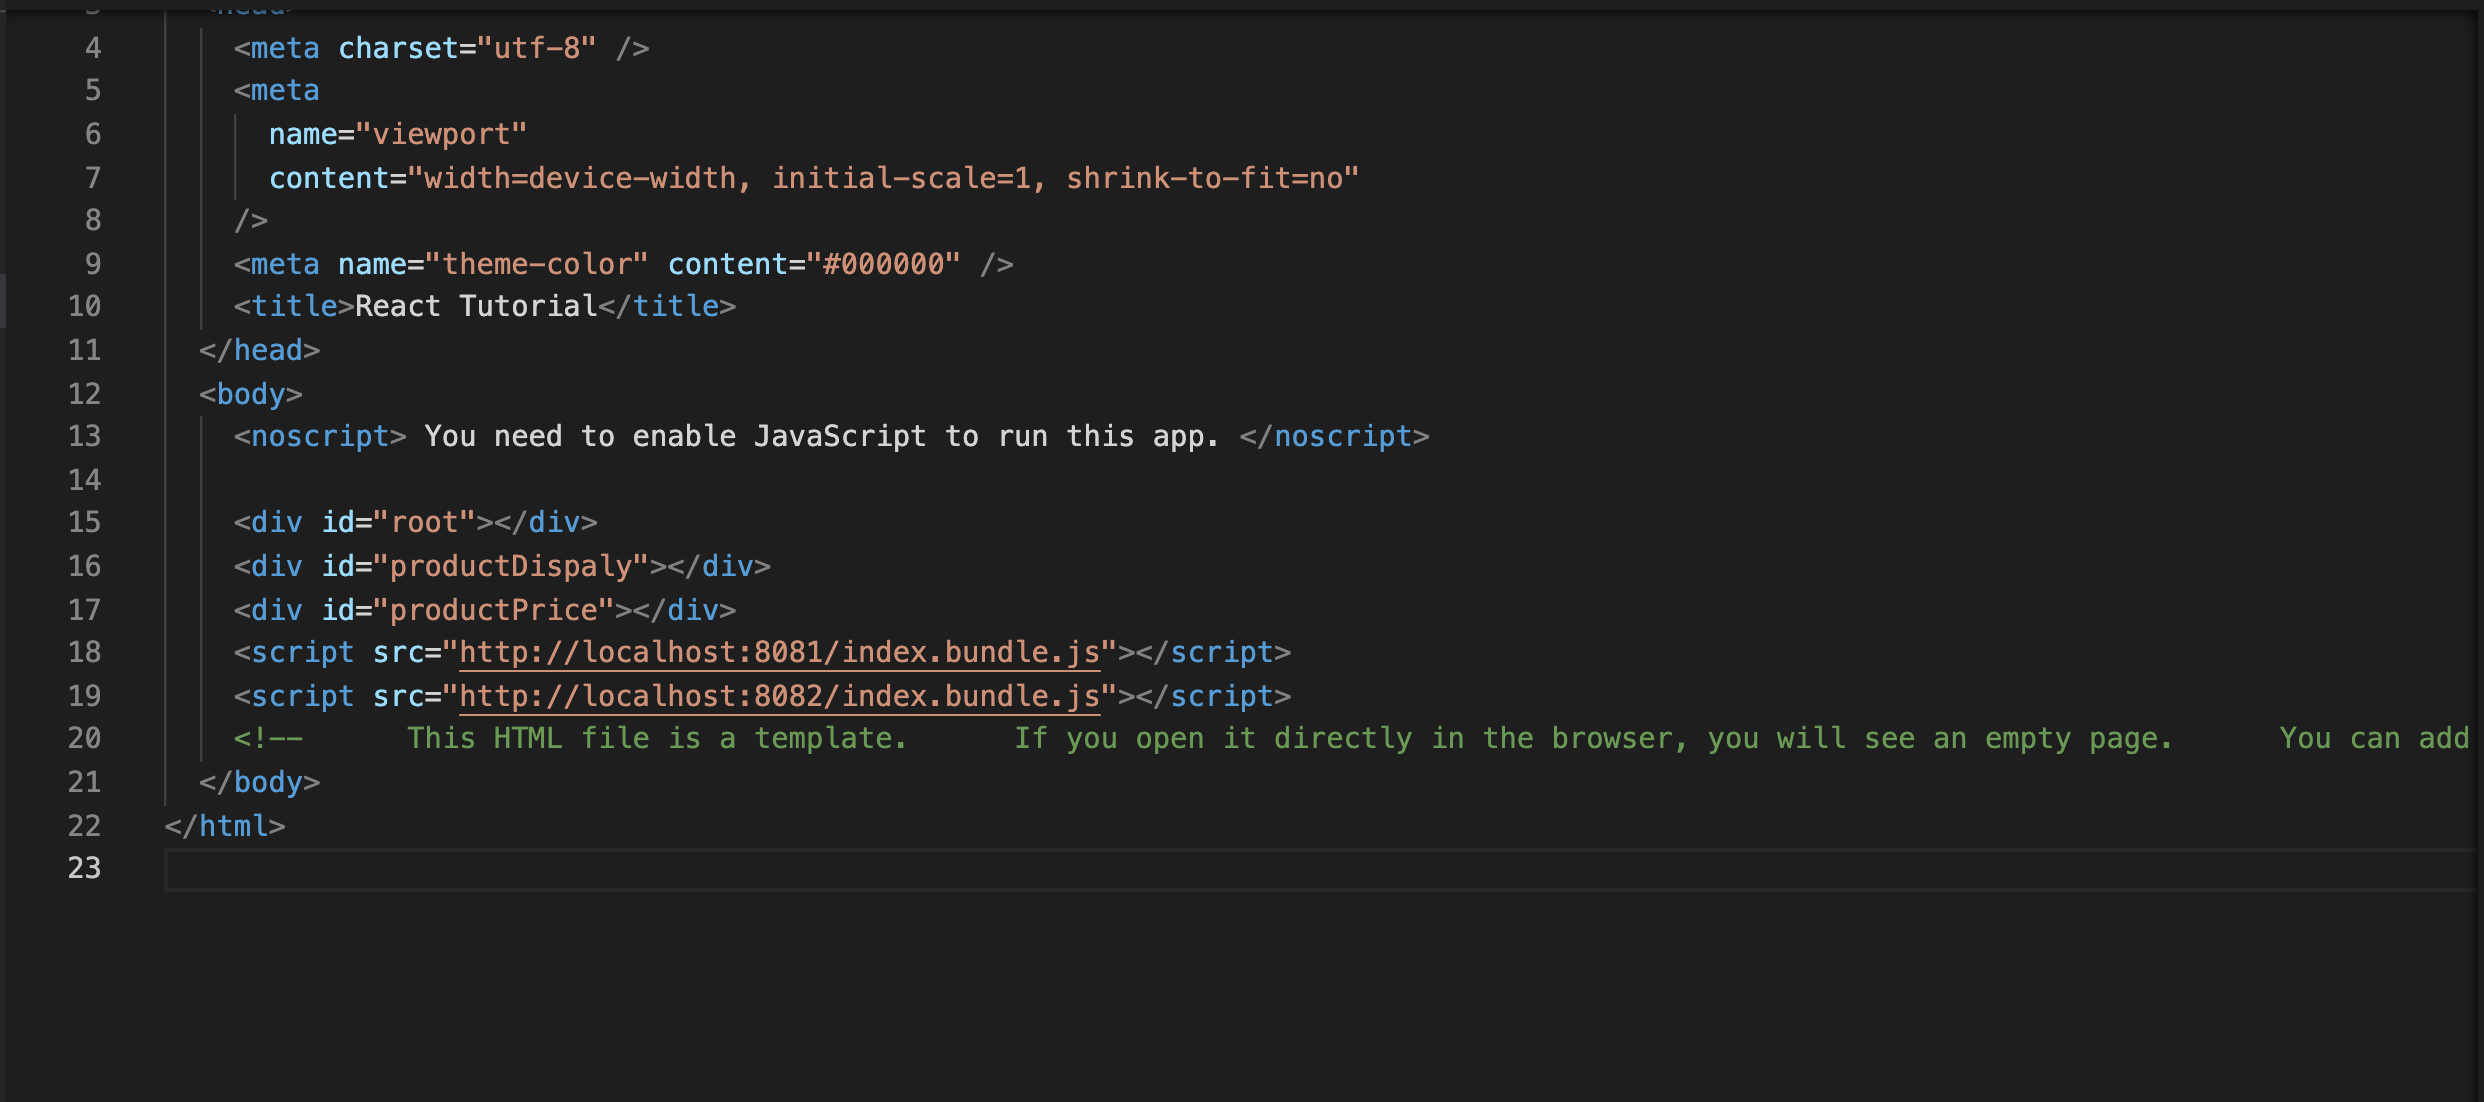Click line number 4 in the gutter
Image resolution: width=2484 pixels, height=1102 pixels.
pyautogui.click(x=93, y=48)
